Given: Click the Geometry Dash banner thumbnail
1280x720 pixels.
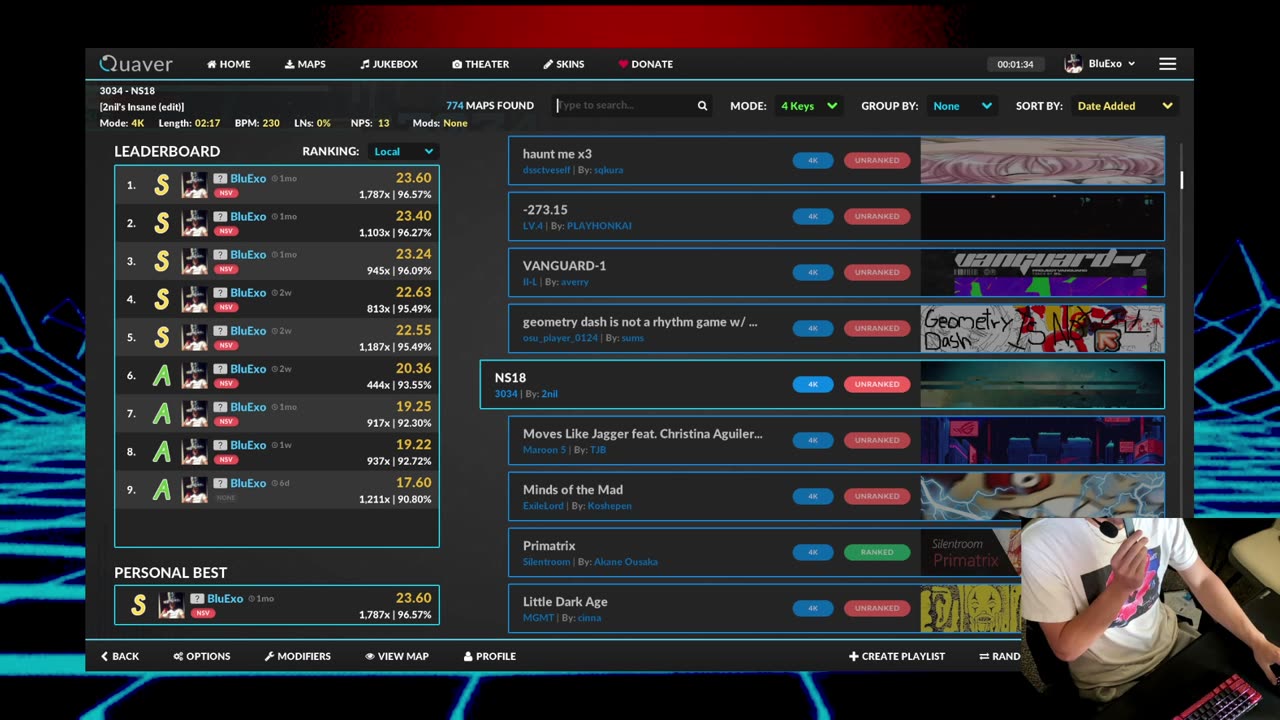Looking at the screenshot, I should pyautogui.click(x=1042, y=328).
